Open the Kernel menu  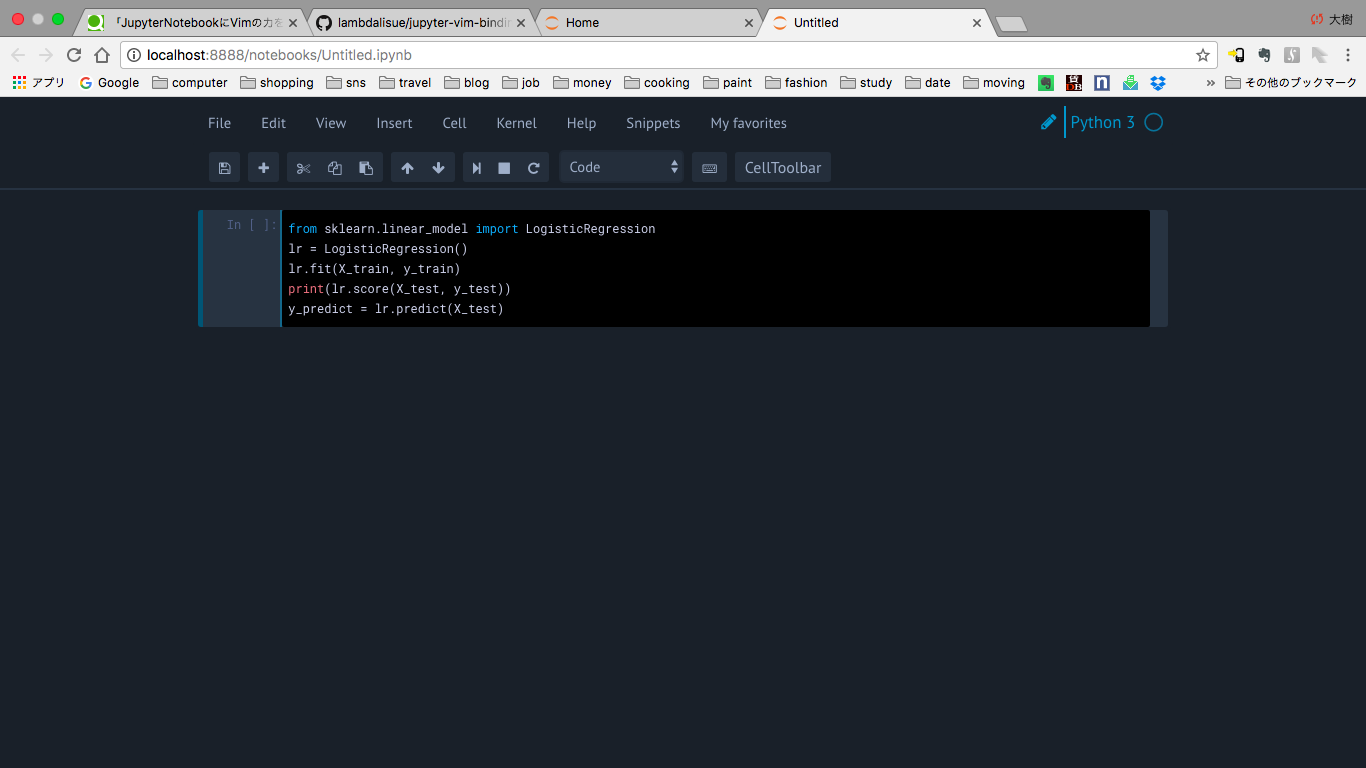(x=516, y=123)
